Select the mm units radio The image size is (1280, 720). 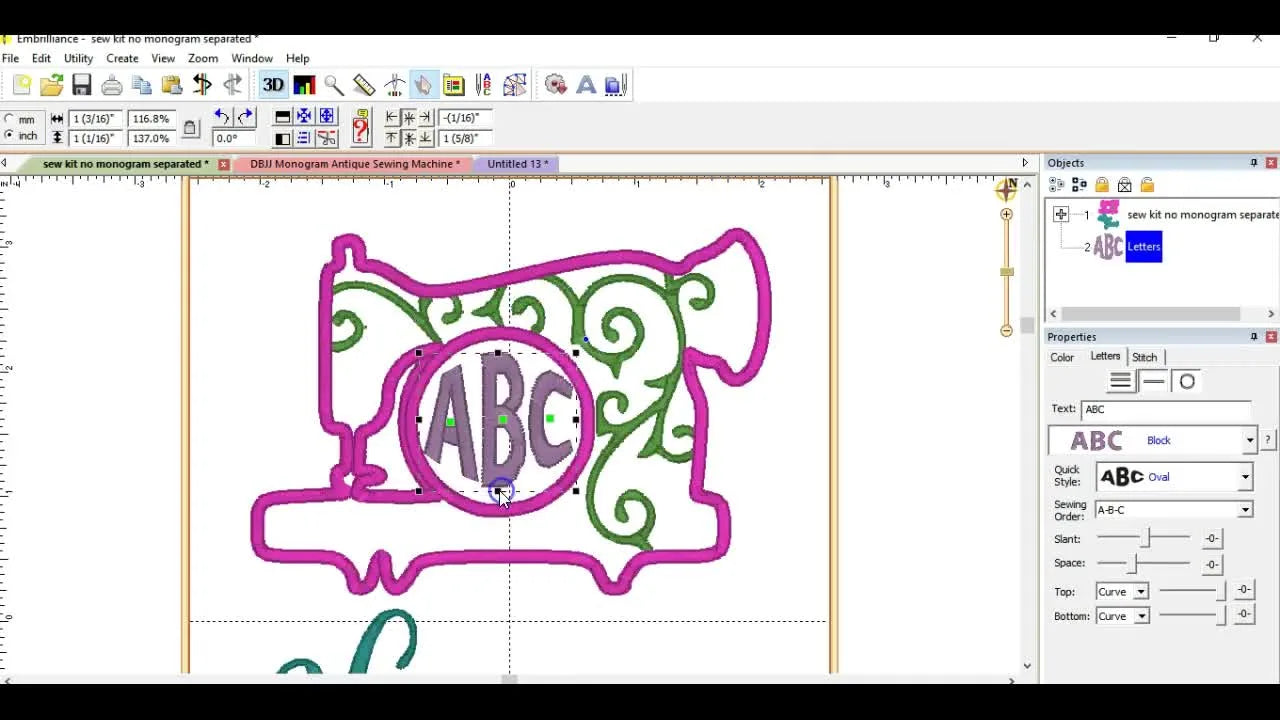pos(9,119)
